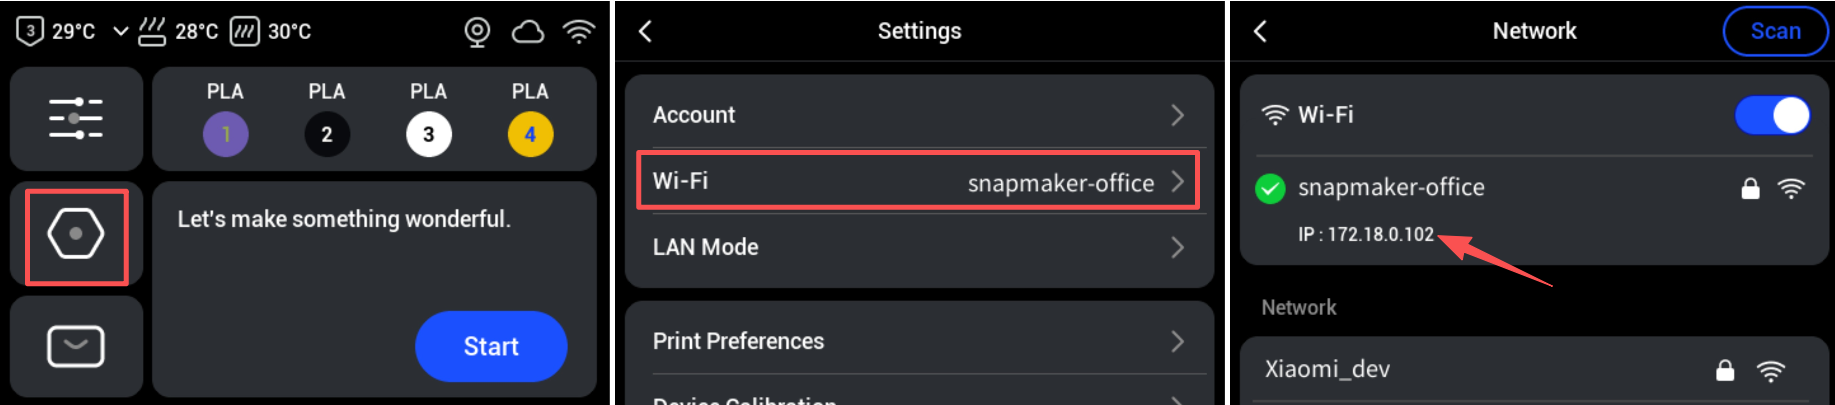The height and width of the screenshot is (405, 1835).
Task: Open the Account settings row
Action: pos(918,115)
